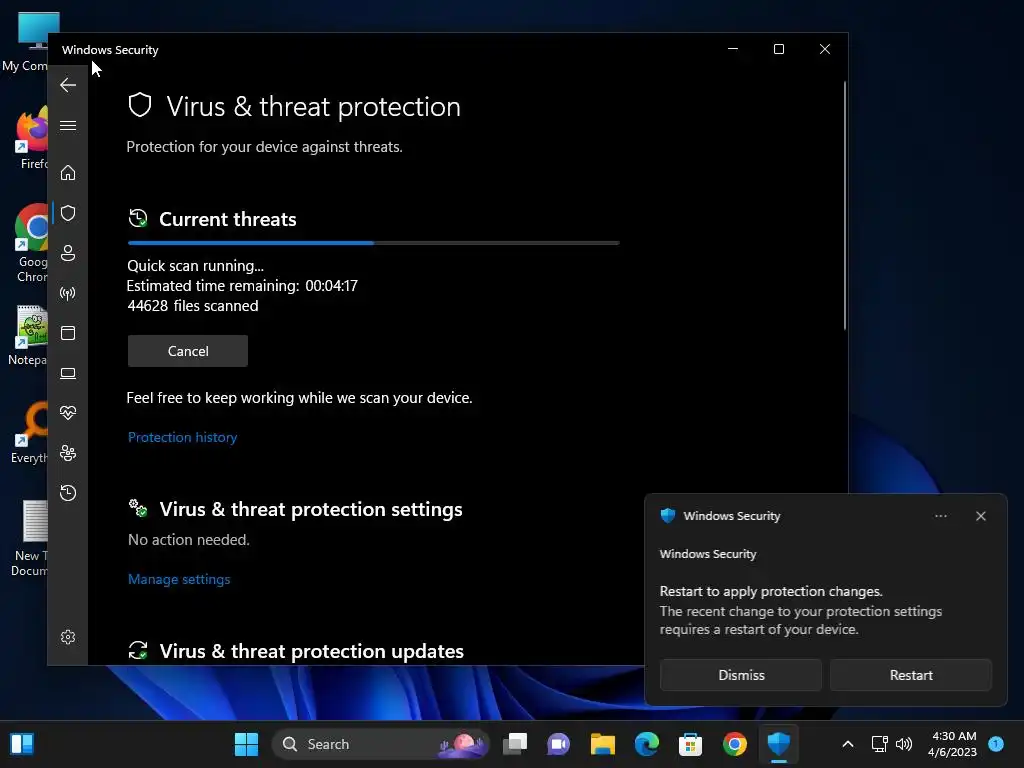Open Task View on the taskbar
Screen dimensions: 1024x768
pos(515,744)
